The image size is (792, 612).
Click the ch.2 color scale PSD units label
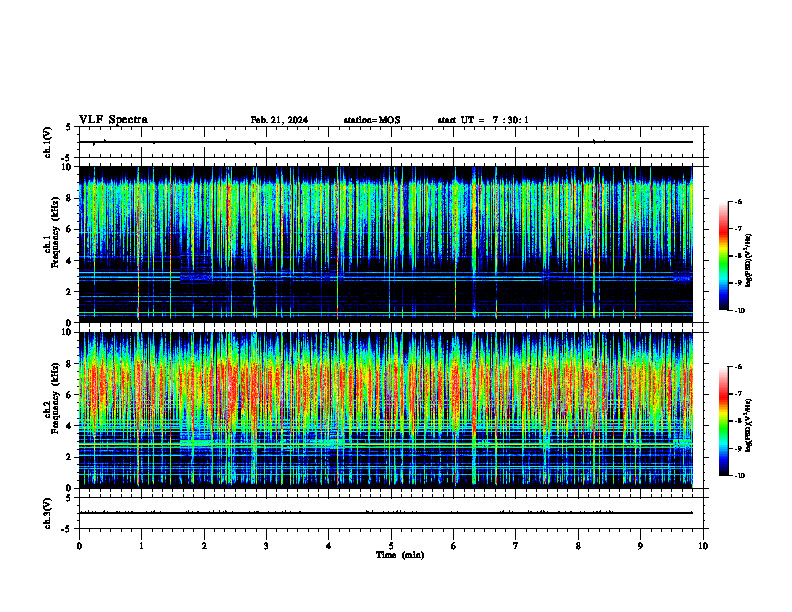[749, 425]
